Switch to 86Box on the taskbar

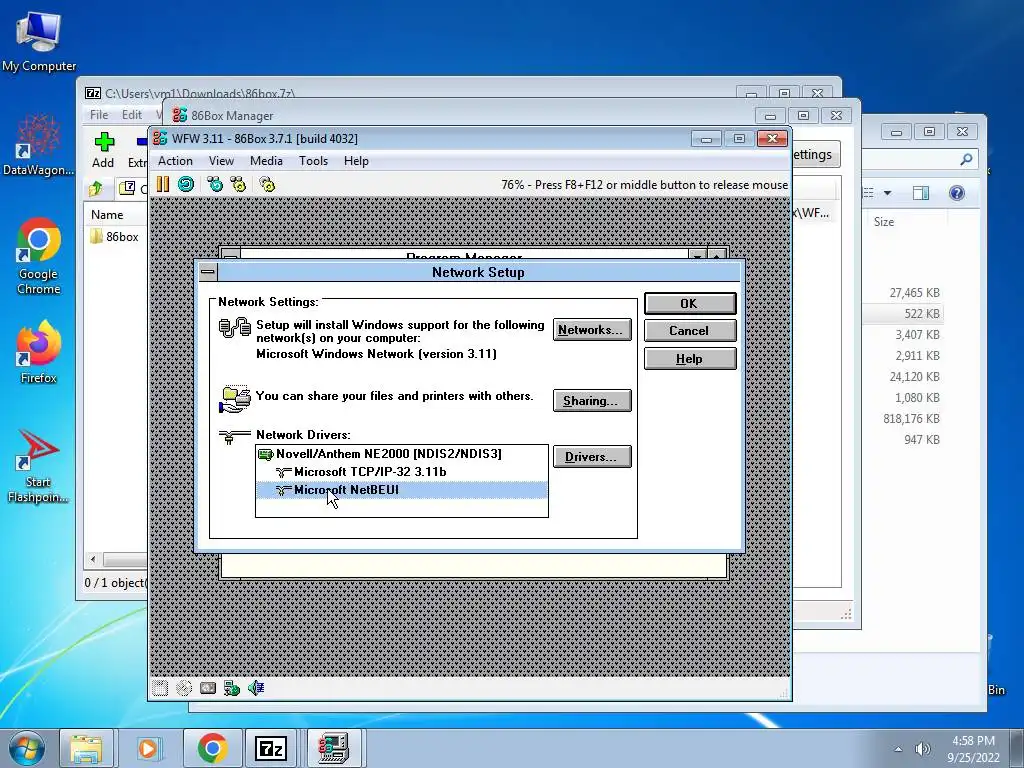(x=333, y=748)
